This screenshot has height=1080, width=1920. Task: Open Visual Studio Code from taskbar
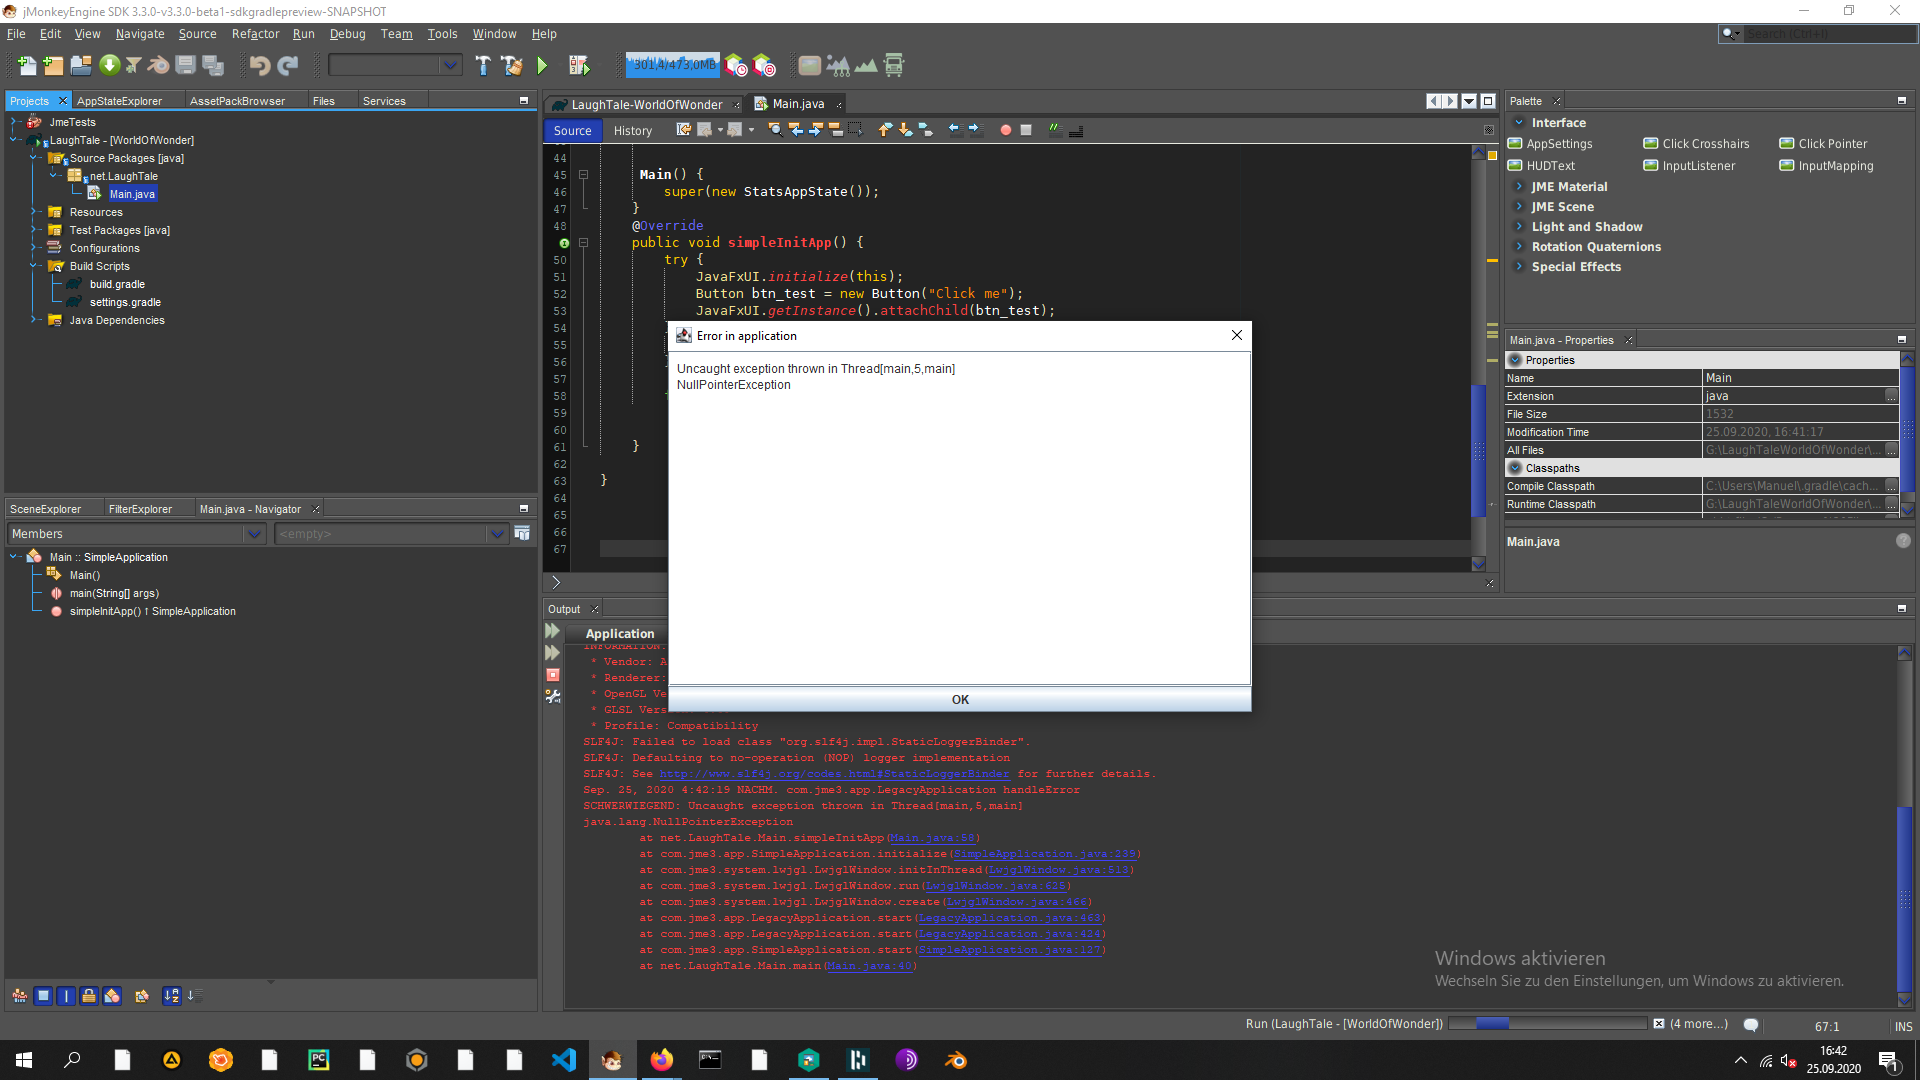tap(563, 1060)
